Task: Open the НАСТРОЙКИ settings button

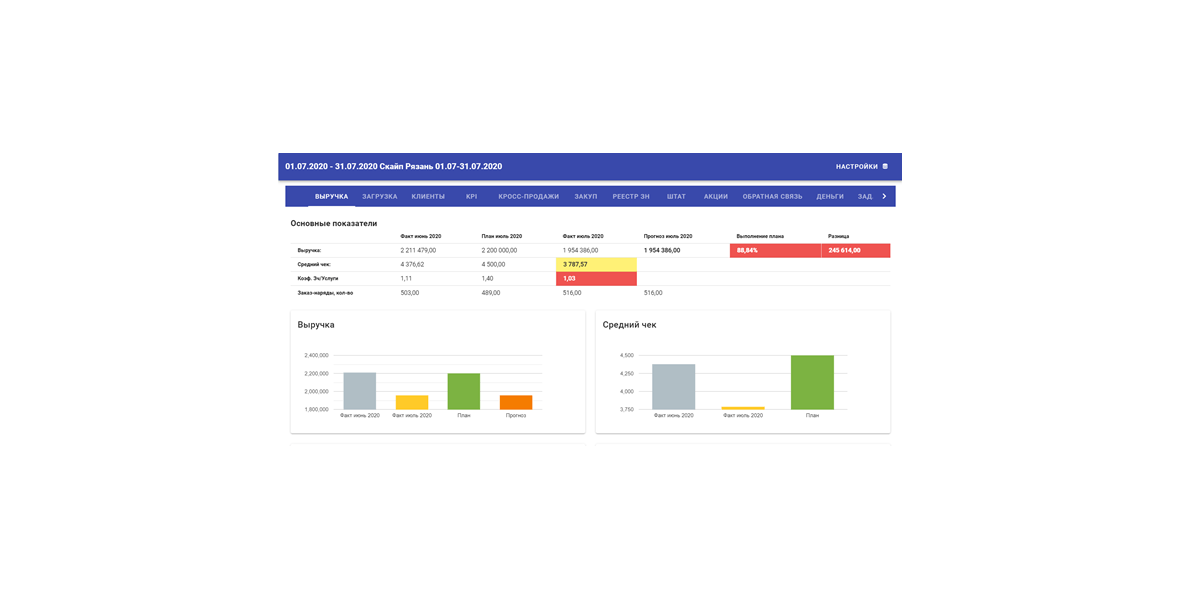Action: (862, 166)
